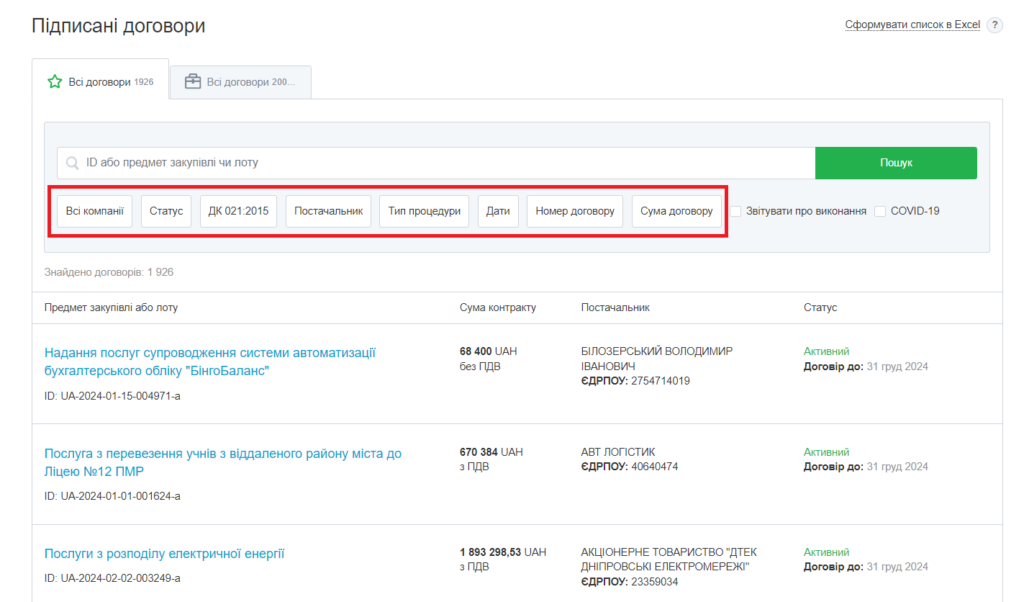Open the 'Послуги з розподілу електричної енергії' contract
Viewport: 1024px width, 602px height.
tap(164, 554)
